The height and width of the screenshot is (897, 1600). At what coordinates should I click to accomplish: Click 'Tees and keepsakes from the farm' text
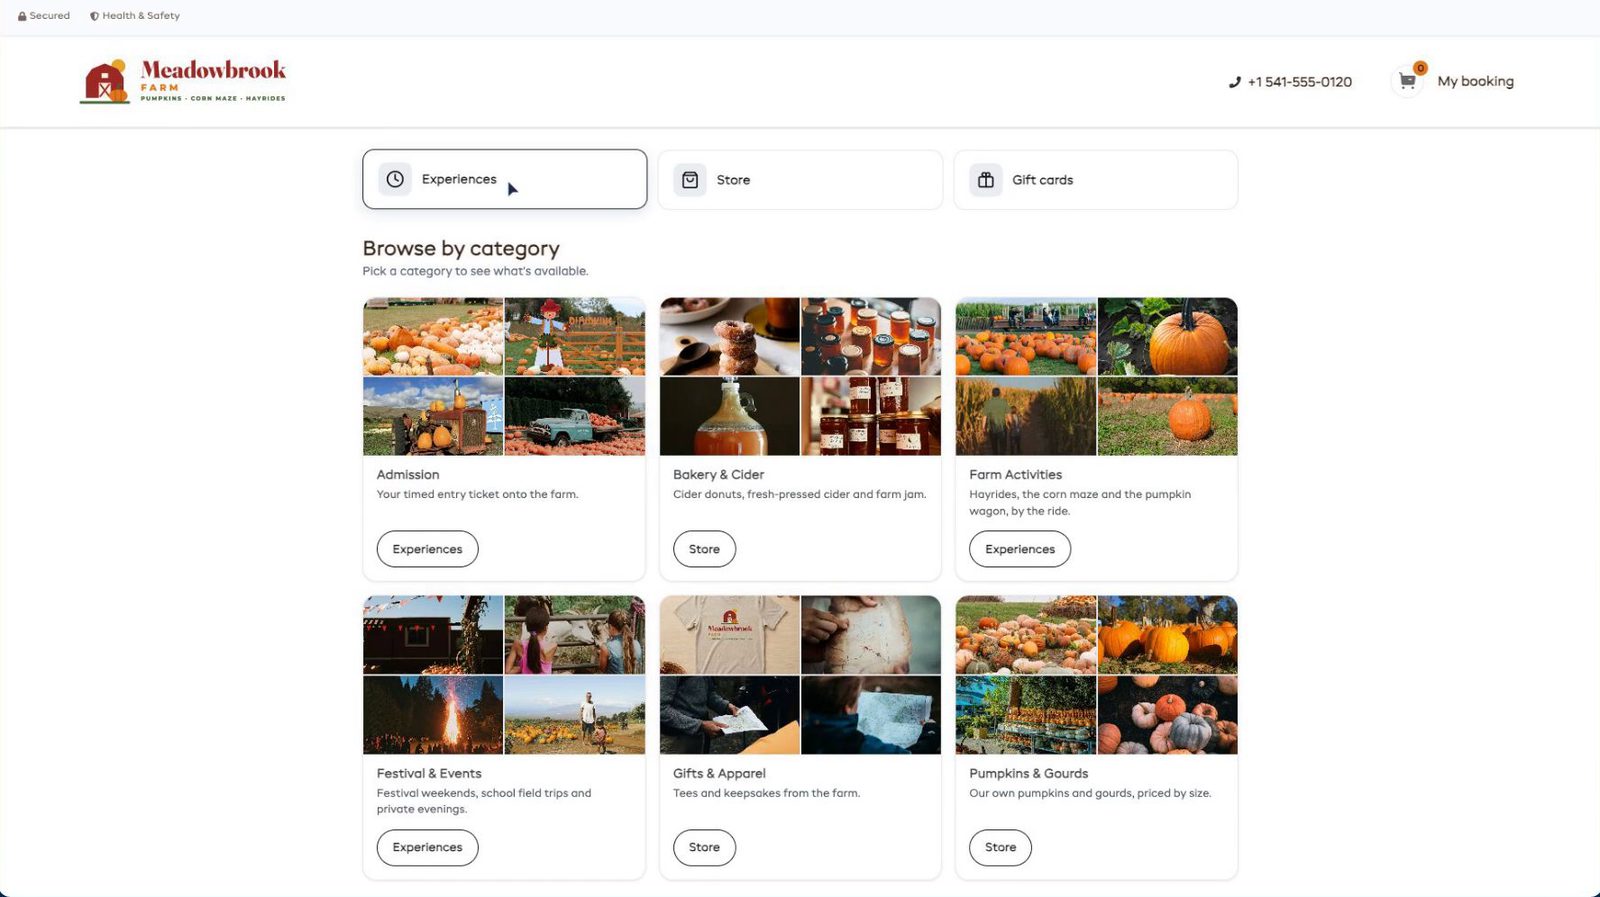tap(766, 793)
